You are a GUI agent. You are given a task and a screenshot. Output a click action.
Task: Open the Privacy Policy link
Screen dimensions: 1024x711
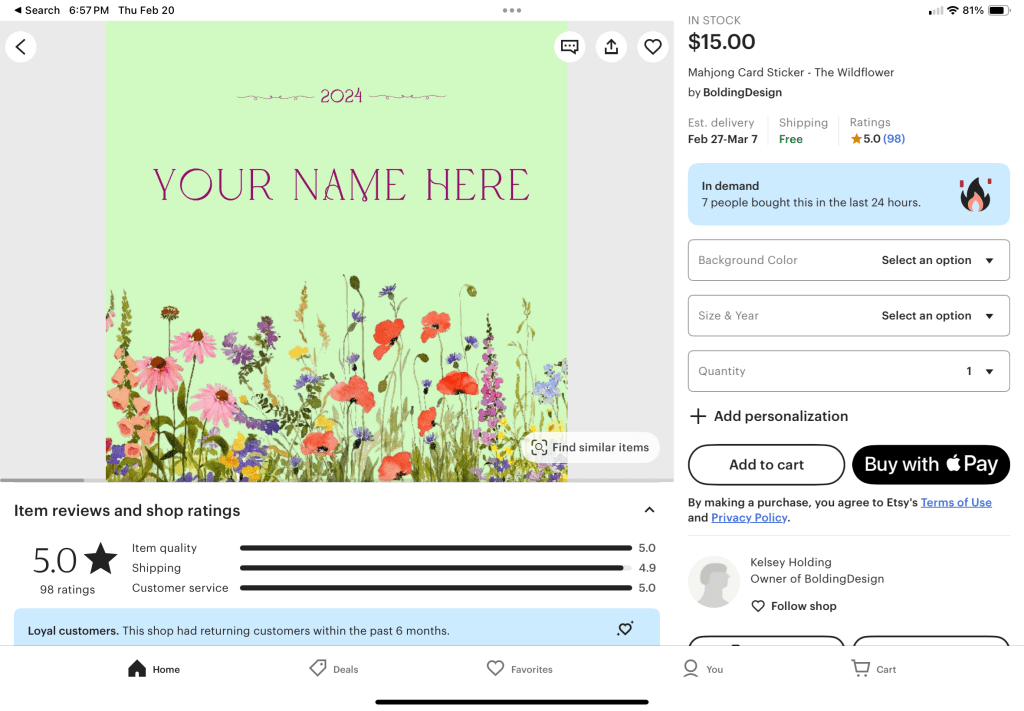click(x=749, y=518)
